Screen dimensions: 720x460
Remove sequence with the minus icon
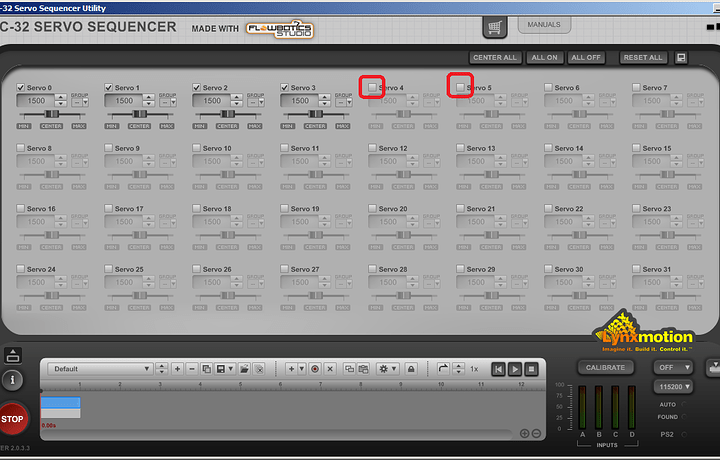pos(192,369)
